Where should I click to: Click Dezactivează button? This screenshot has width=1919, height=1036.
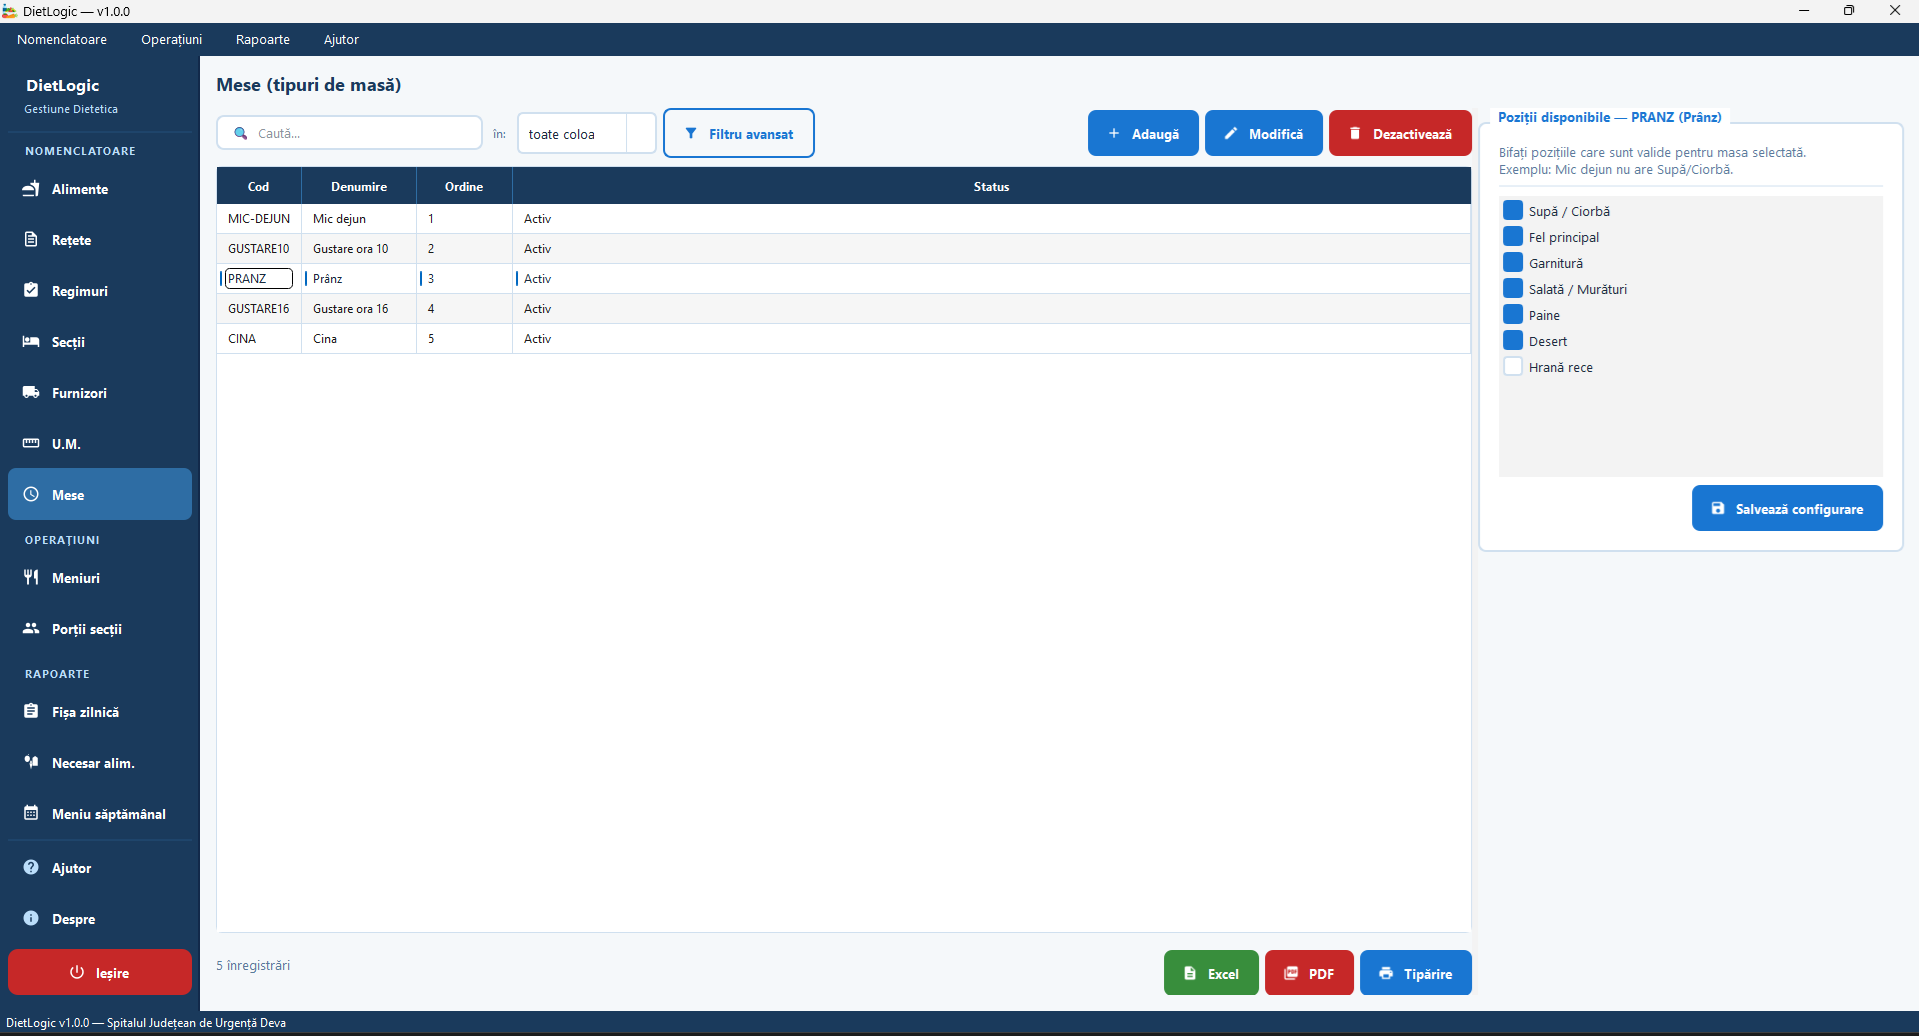(x=1400, y=133)
